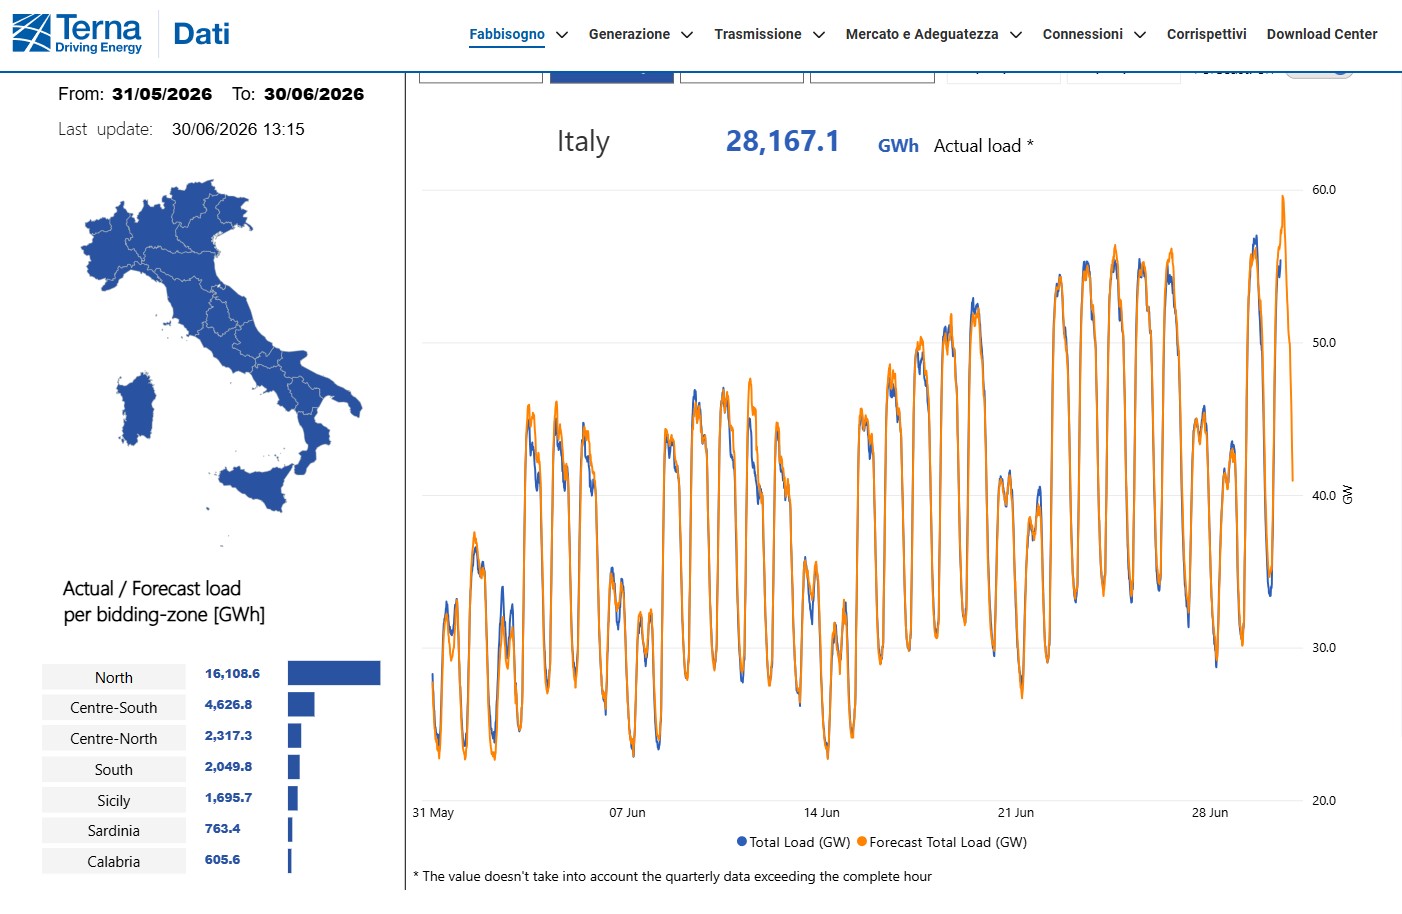Select the Centre-South bidding zone
This screenshot has height=914, width=1402.
[114, 707]
